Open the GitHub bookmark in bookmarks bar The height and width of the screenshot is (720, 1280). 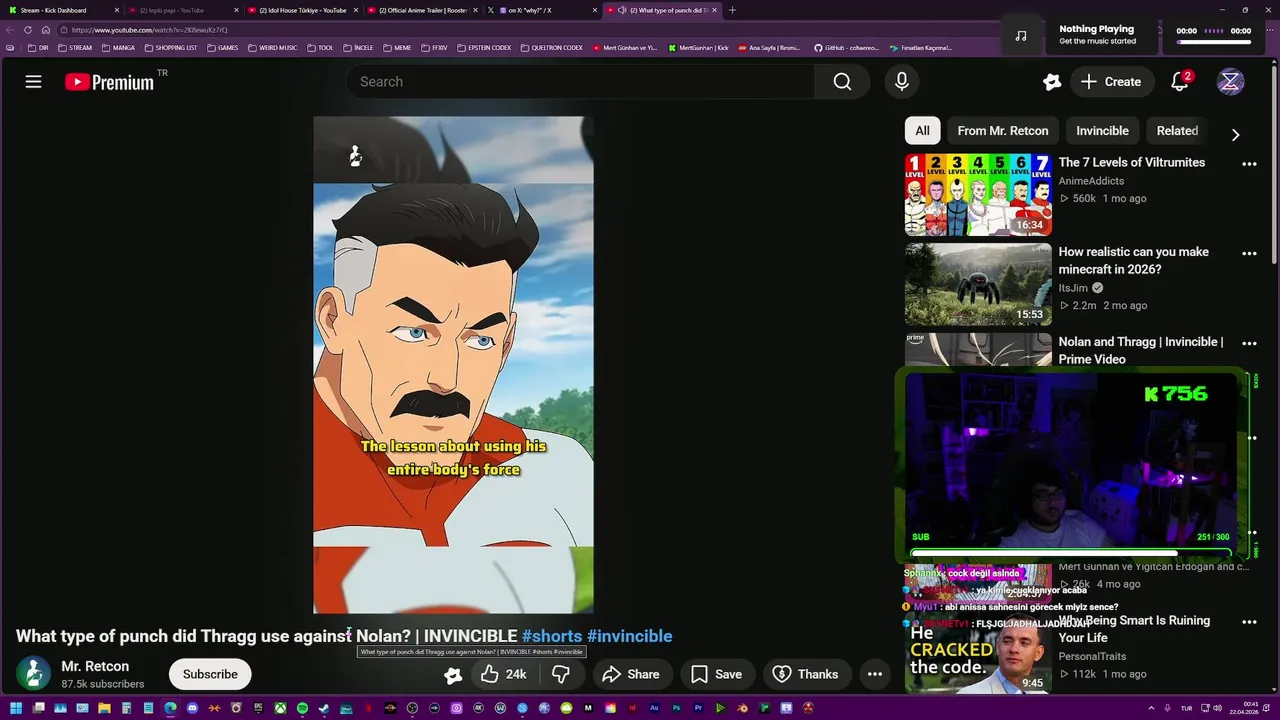click(846, 48)
